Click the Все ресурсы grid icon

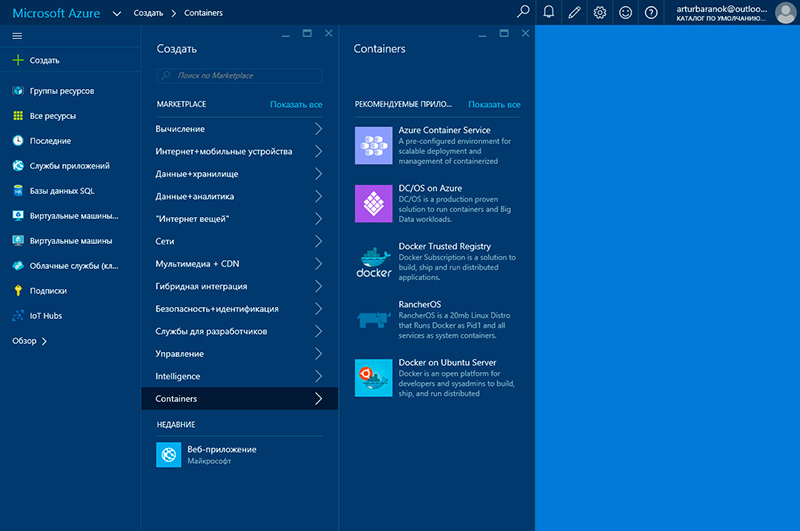click(18, 116)
